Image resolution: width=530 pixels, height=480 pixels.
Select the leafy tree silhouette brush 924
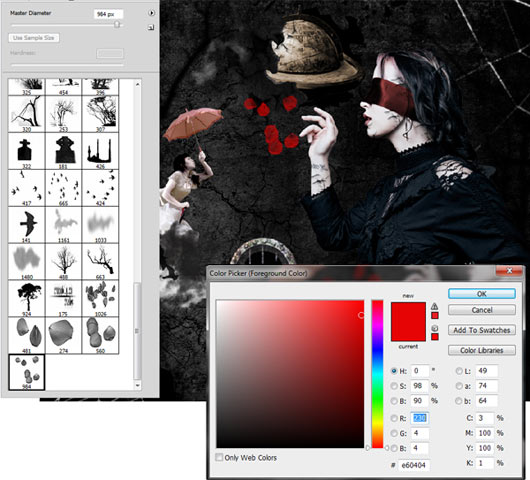click(26, 298)
